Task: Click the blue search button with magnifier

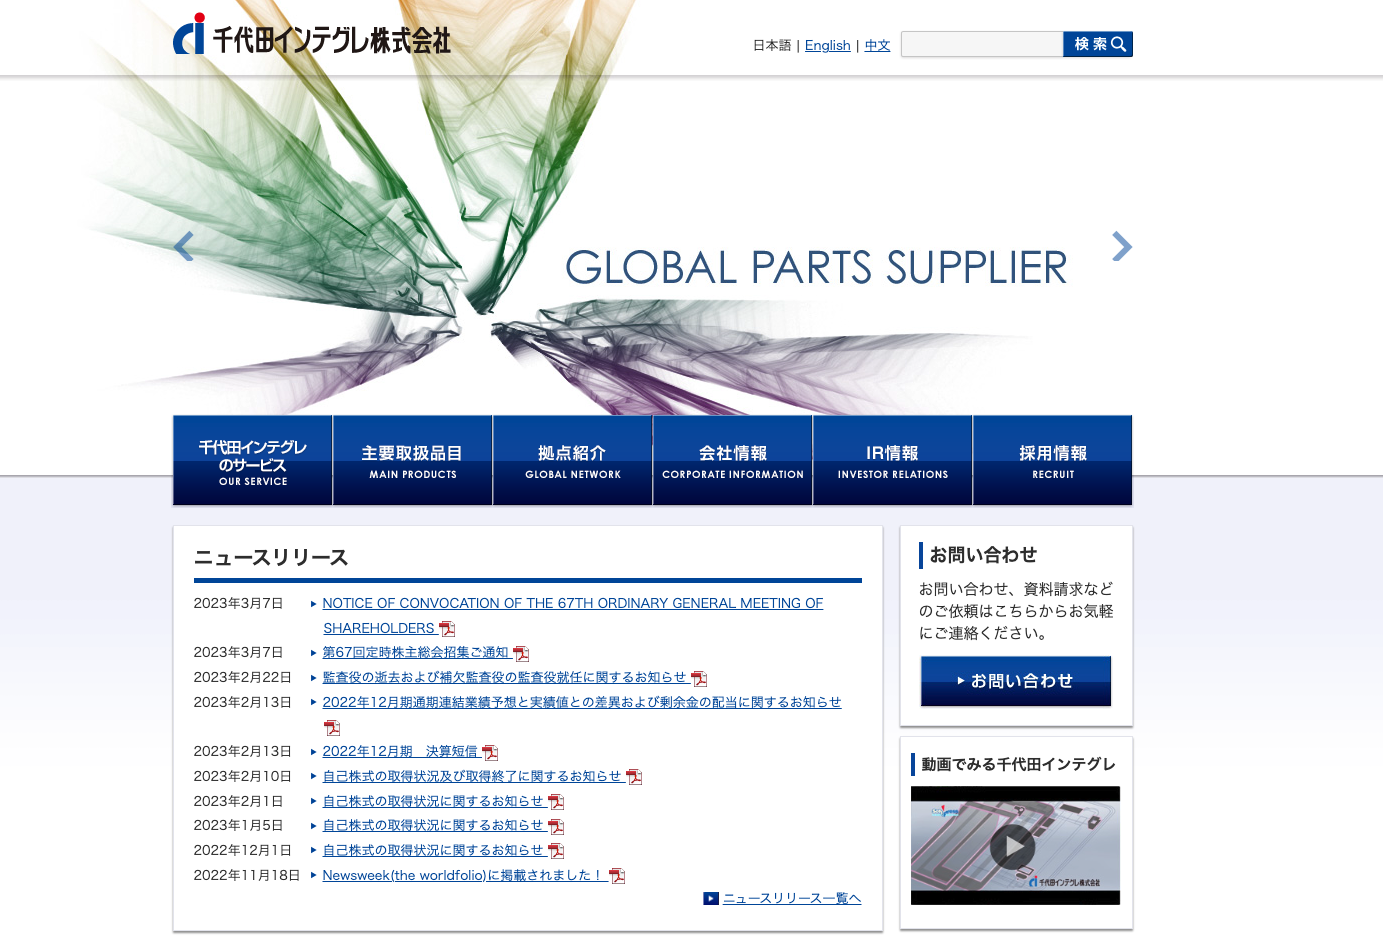Action: (1098, 44)
